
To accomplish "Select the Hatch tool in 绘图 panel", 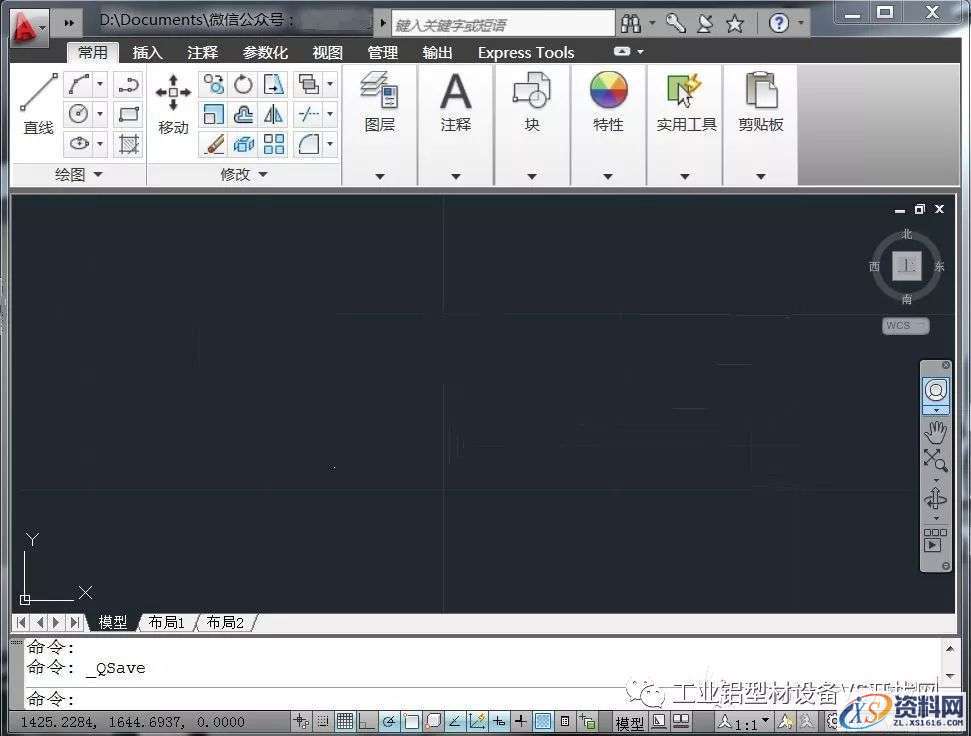I will [x=129, y=145].
